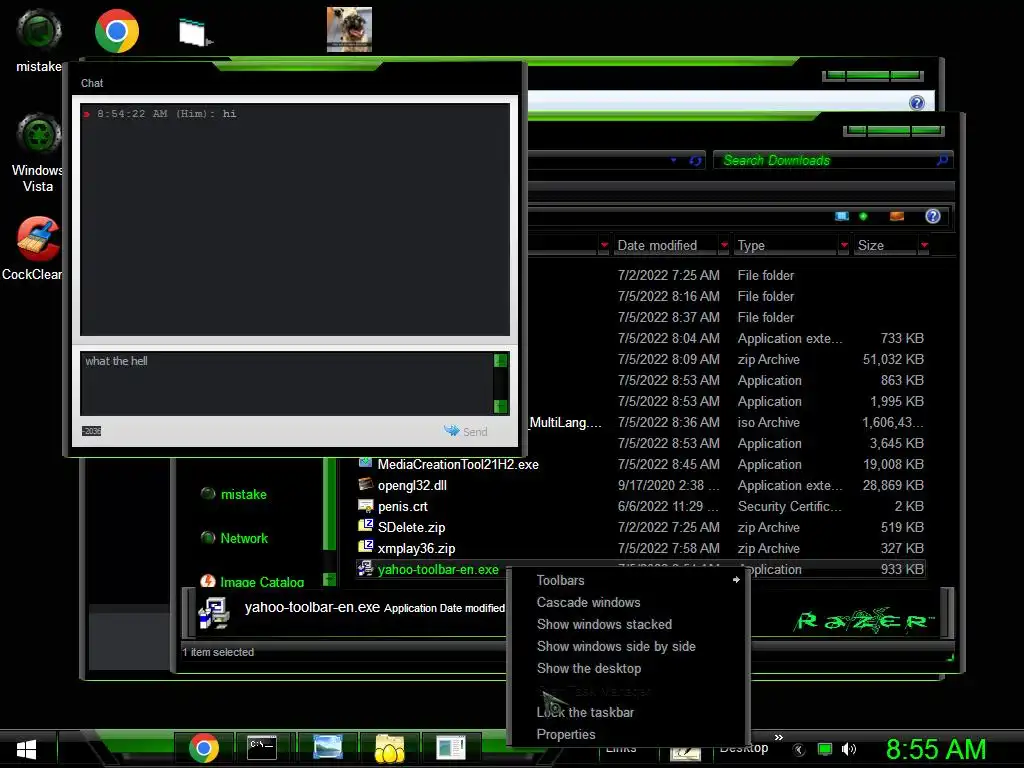Click the volume speaker tray icon
Image resolution: width=1024 pixels, height=768 pixels.
(849, 749)
